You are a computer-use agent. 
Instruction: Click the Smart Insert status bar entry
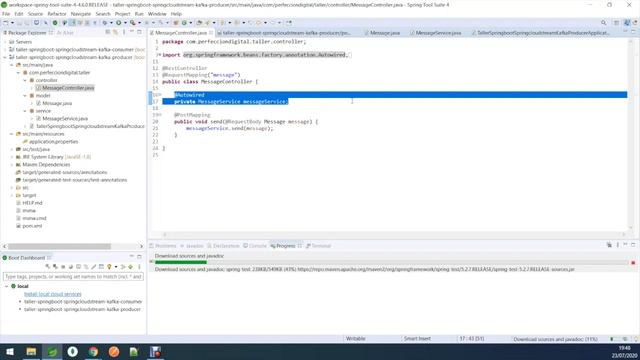tap(417, 339)
